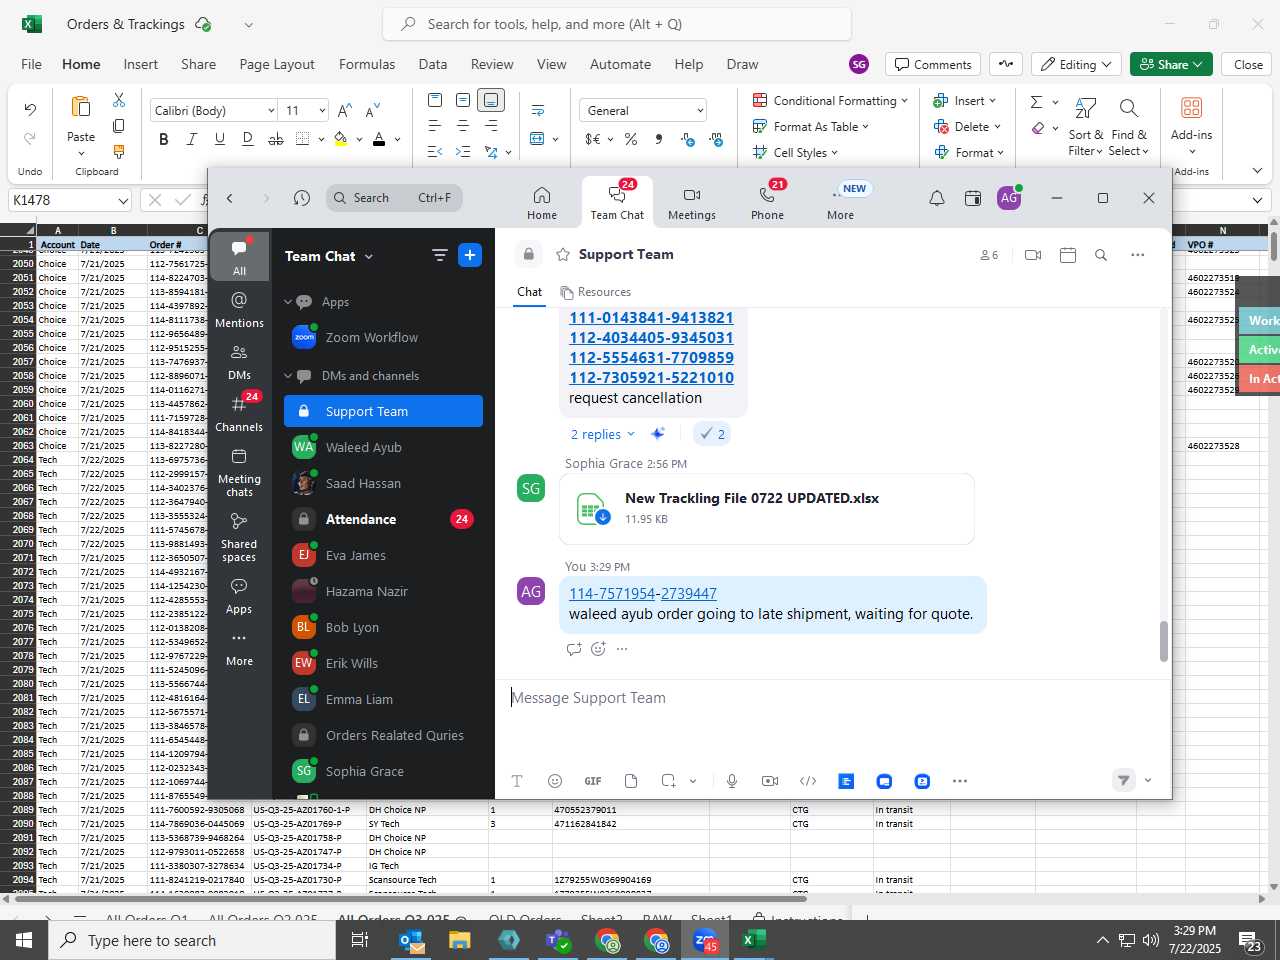
Task: Open the Resources tab in Support Team
Action: pos(596,292)
